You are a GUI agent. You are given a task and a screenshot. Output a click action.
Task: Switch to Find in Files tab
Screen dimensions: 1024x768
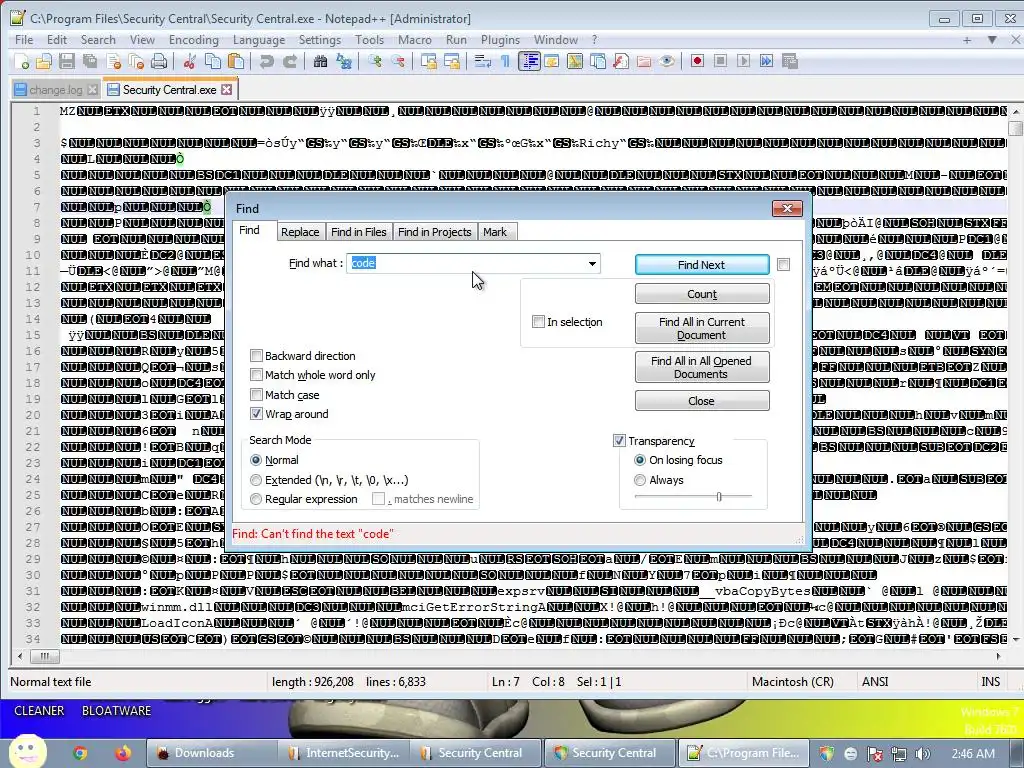click(x=359, y=232)
